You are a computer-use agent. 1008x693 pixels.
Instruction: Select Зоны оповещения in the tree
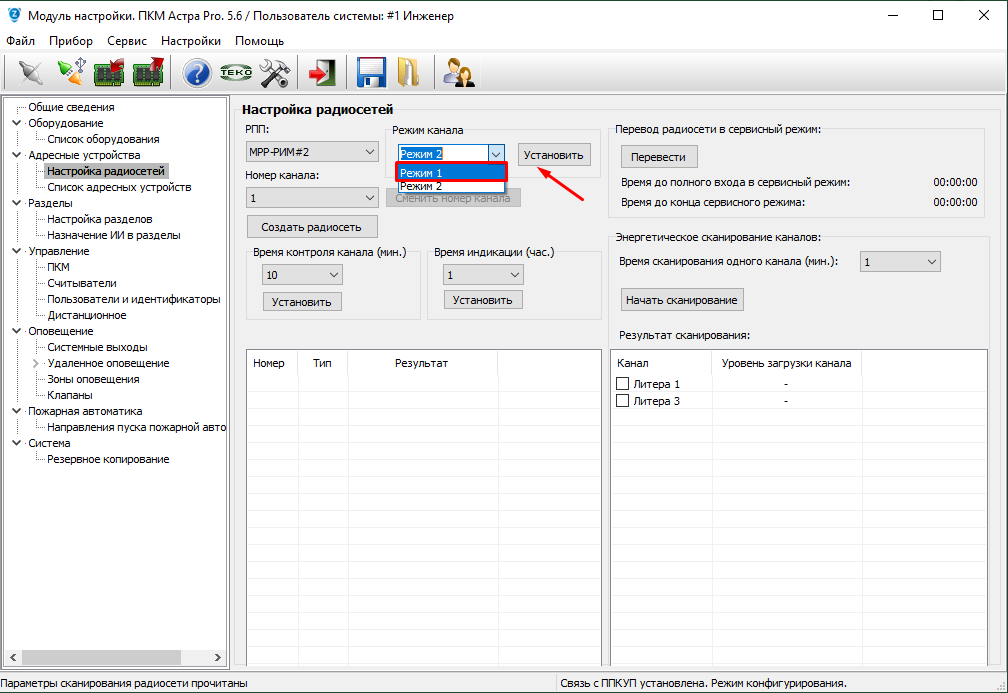pyautogui.click(x=93, y=379)
